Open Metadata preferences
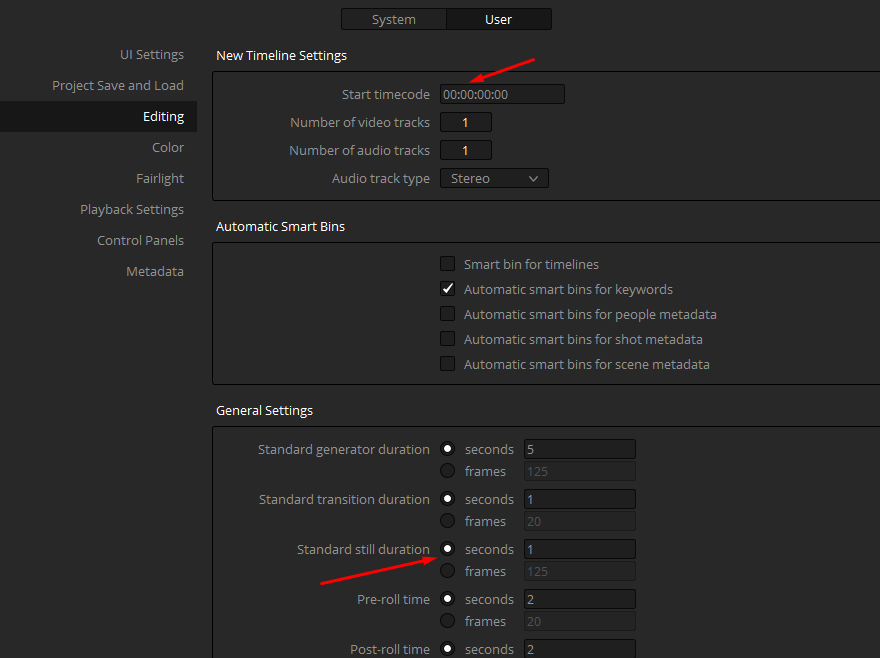 (x=155, y=271)
